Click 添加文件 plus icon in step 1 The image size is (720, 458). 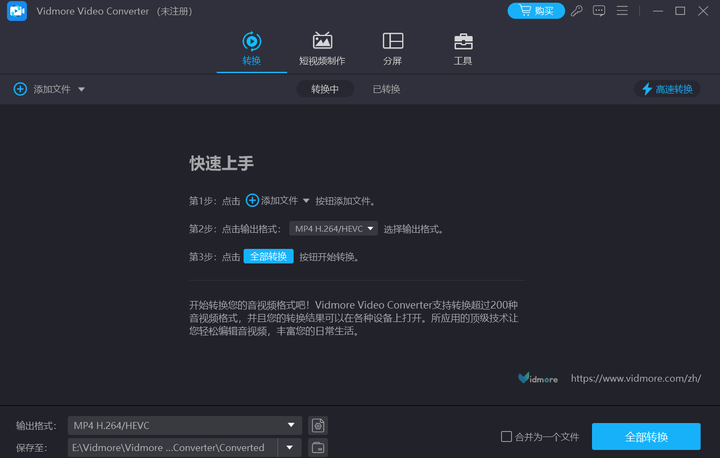pos(252,200)
